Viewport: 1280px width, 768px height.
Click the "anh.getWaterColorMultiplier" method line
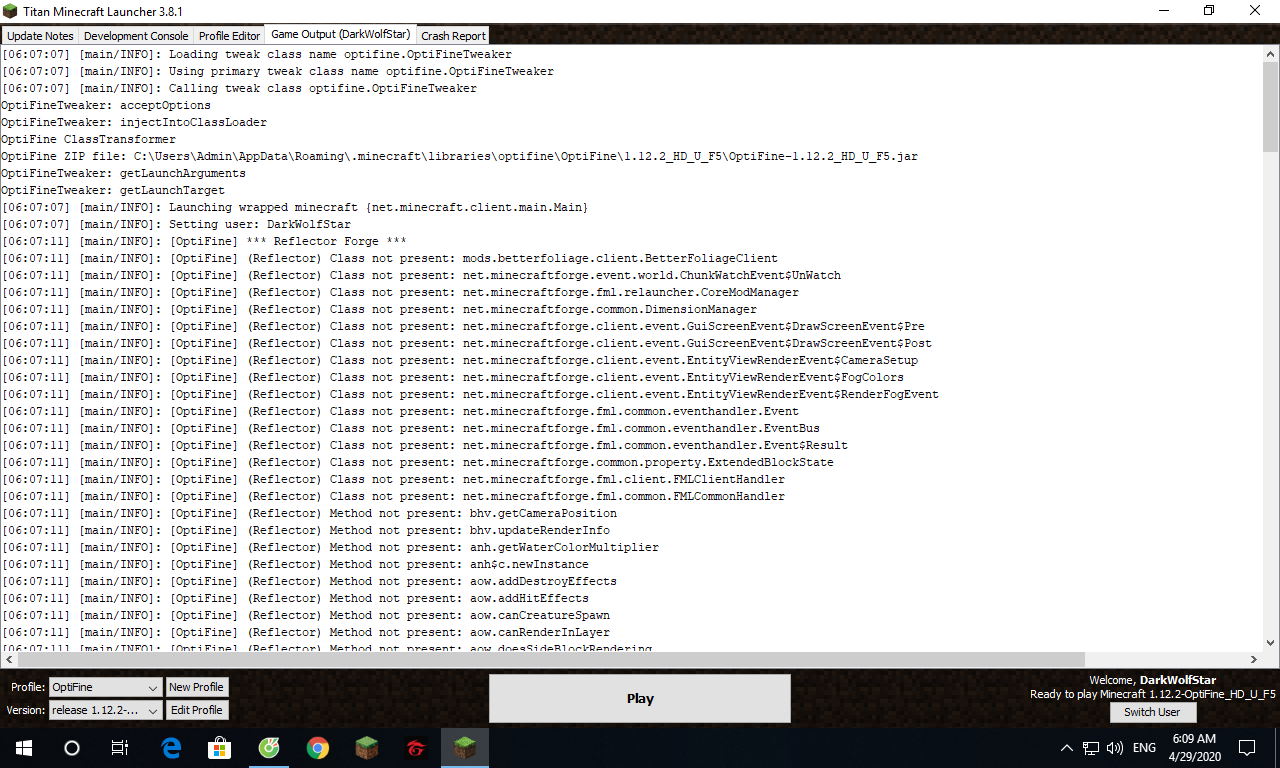[x=330, y=547]
